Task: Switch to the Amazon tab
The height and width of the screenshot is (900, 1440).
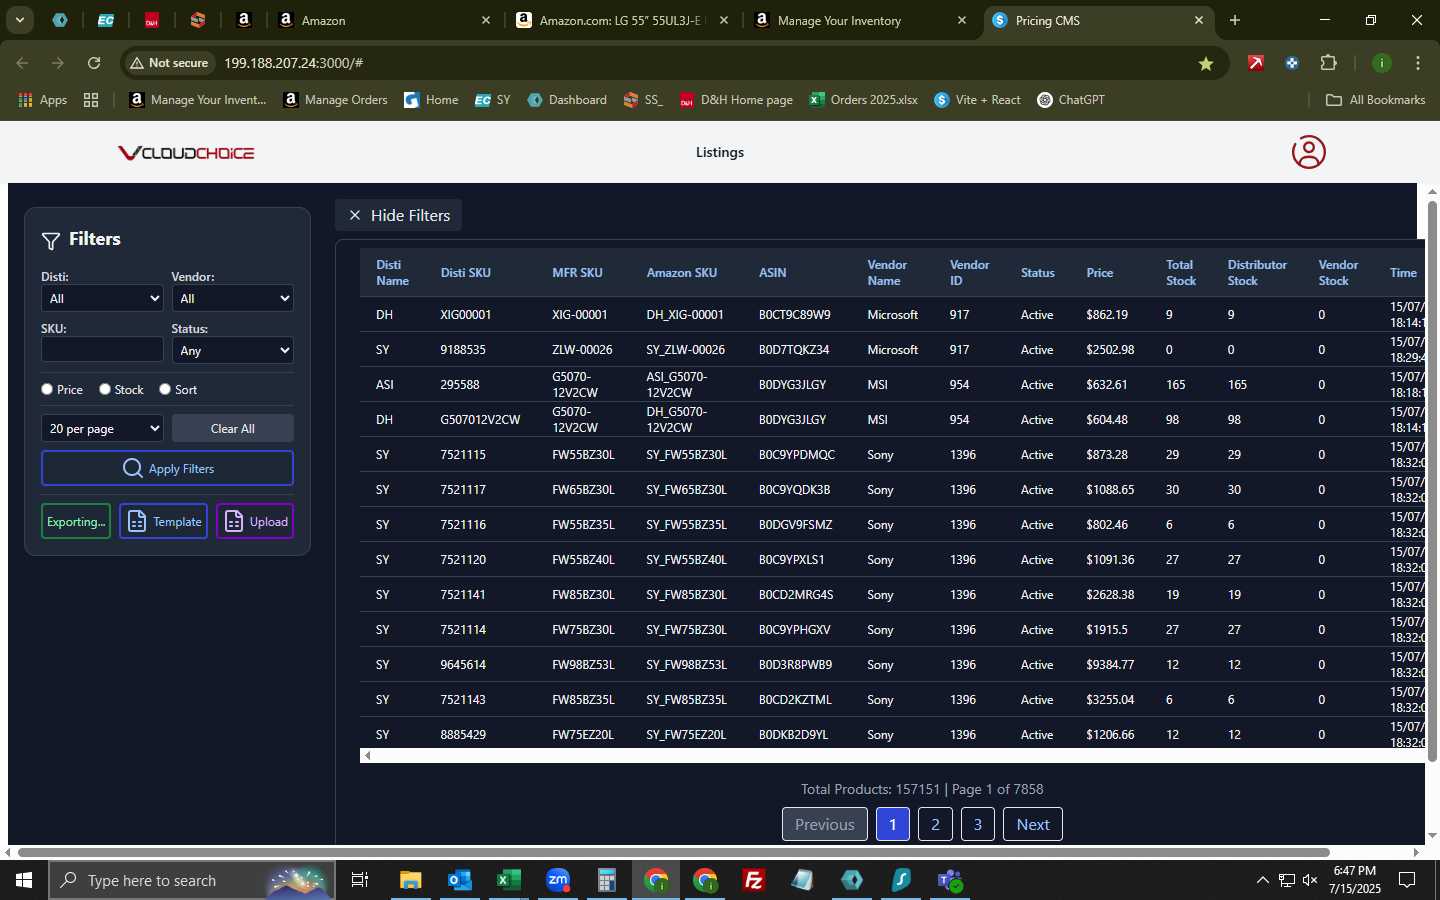Action: [384, 20]
